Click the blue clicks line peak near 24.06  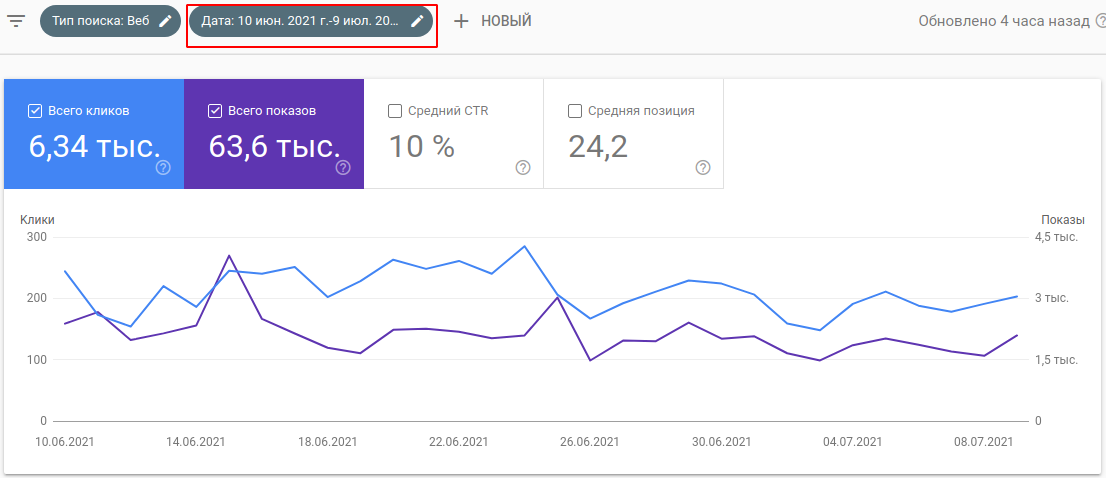[x=524, y=246]
